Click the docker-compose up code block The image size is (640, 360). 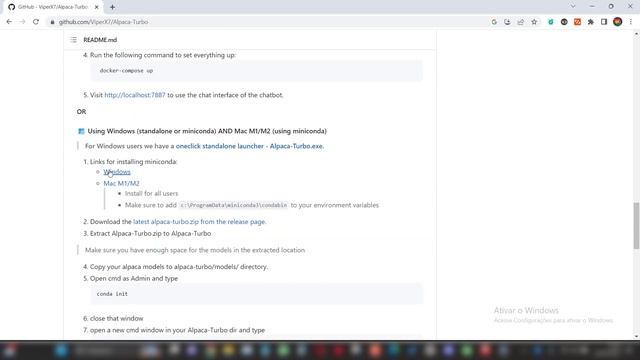coord(257,71)
